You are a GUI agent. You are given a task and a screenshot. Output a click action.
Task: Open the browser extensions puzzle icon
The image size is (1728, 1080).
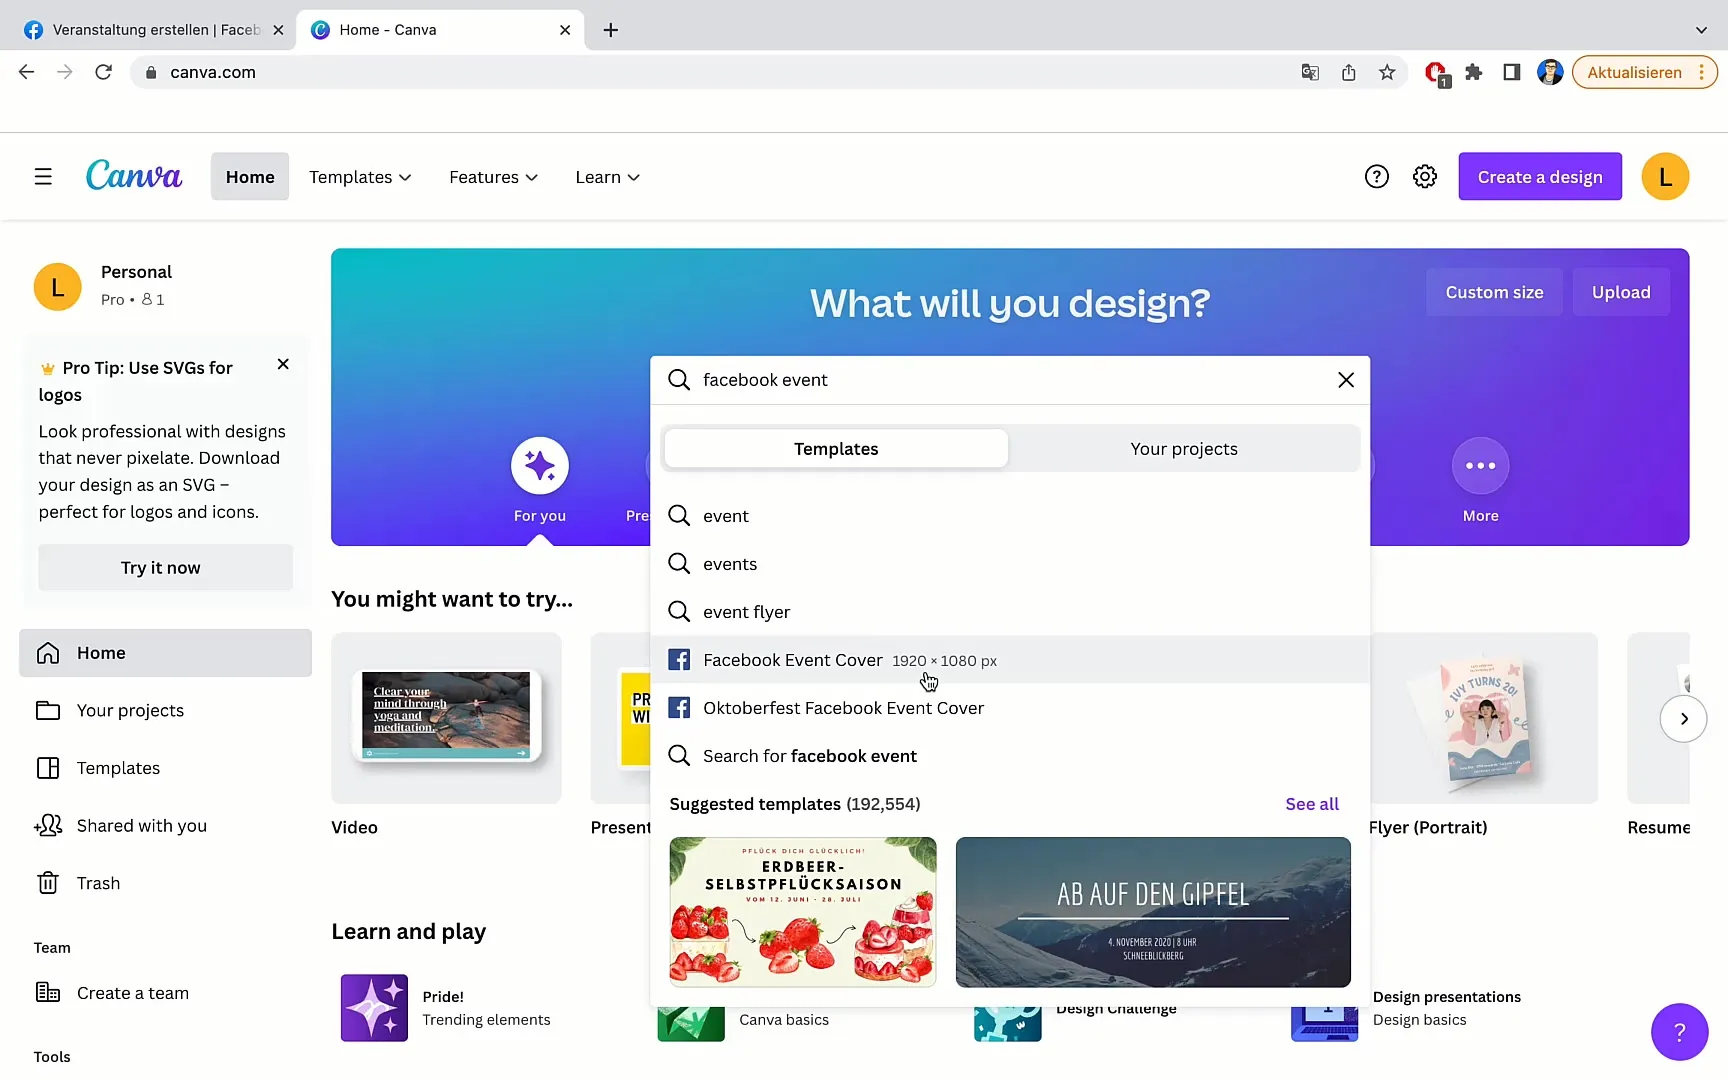(1473, 72)
